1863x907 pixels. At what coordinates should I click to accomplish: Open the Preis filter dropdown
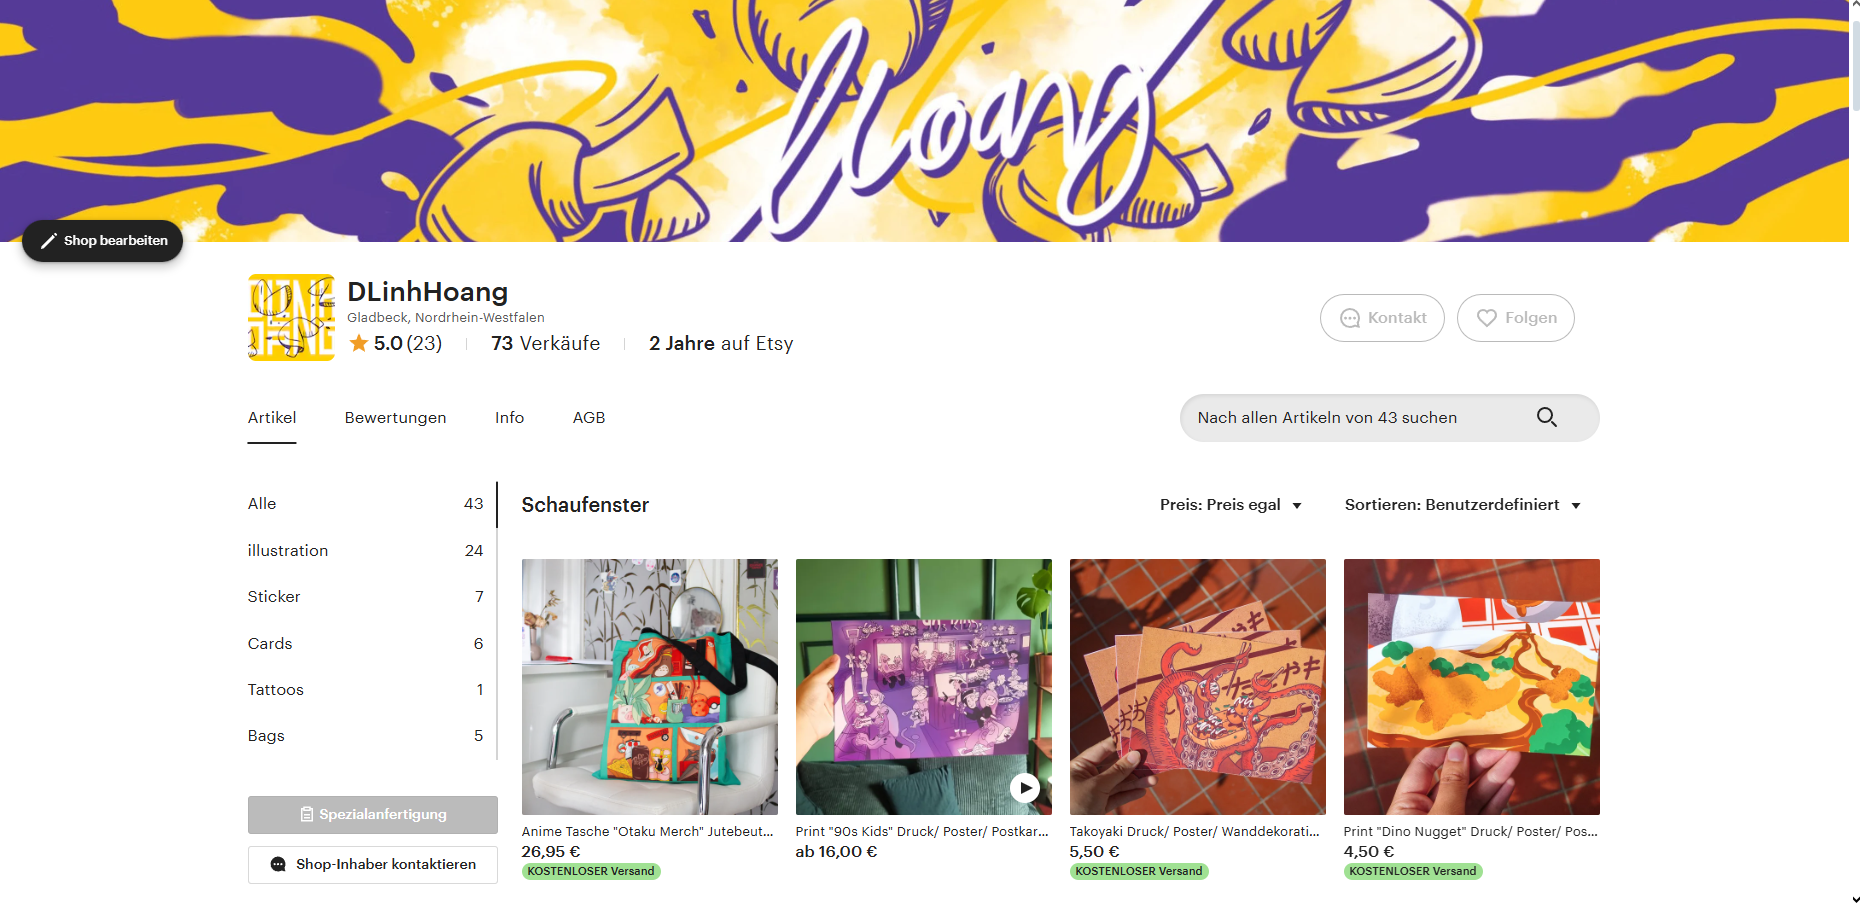pyautogui.click(x=1230, y=505)
